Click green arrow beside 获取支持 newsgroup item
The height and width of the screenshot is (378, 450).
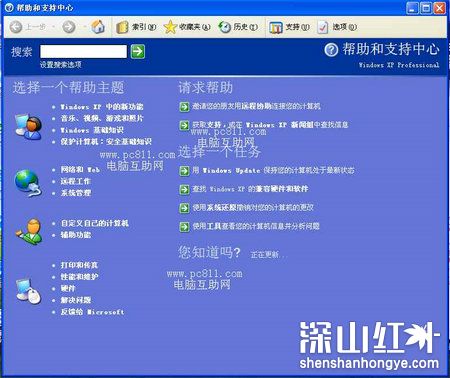click(x=184, y=125)
